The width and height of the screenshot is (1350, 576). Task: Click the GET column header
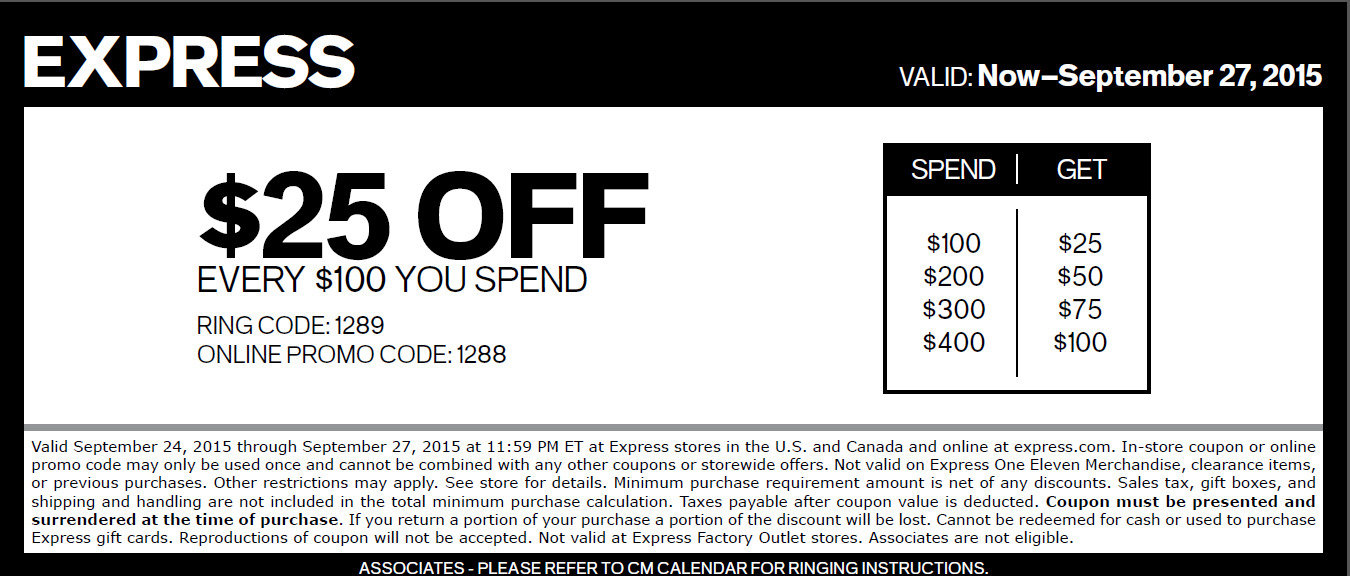[1081, 170]
